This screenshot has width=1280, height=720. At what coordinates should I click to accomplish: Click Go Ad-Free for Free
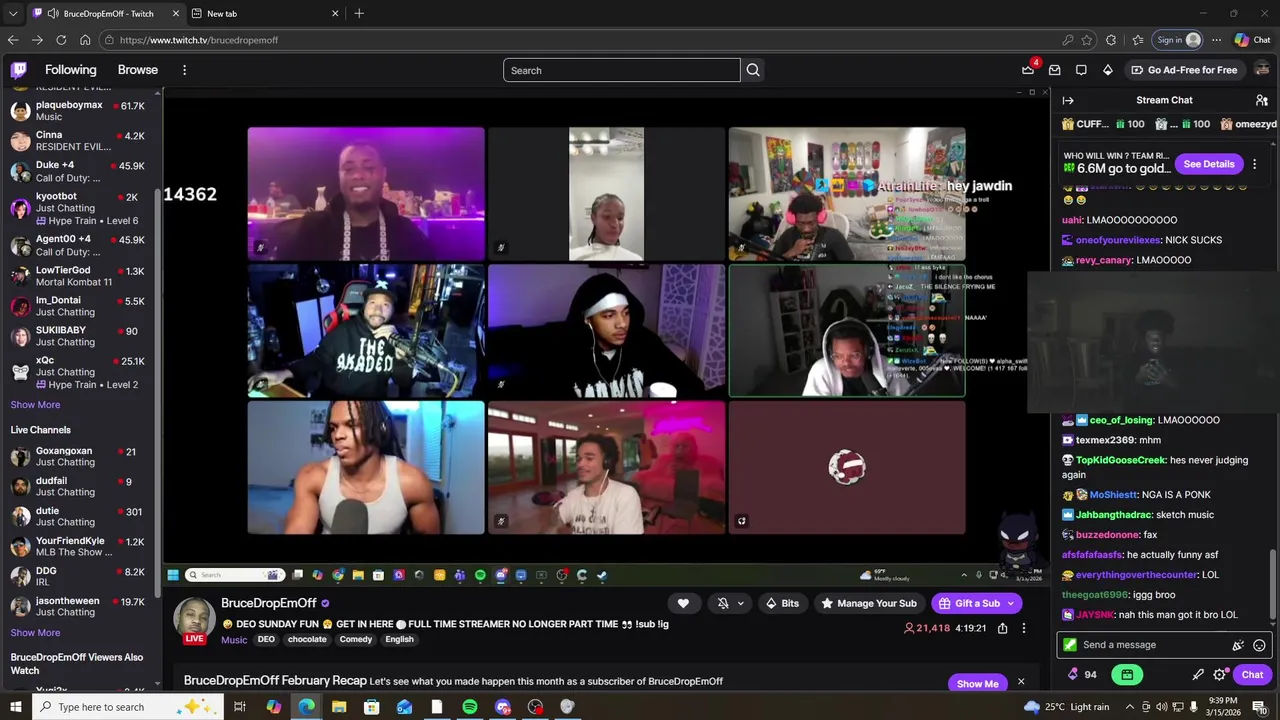[1184, 70]
